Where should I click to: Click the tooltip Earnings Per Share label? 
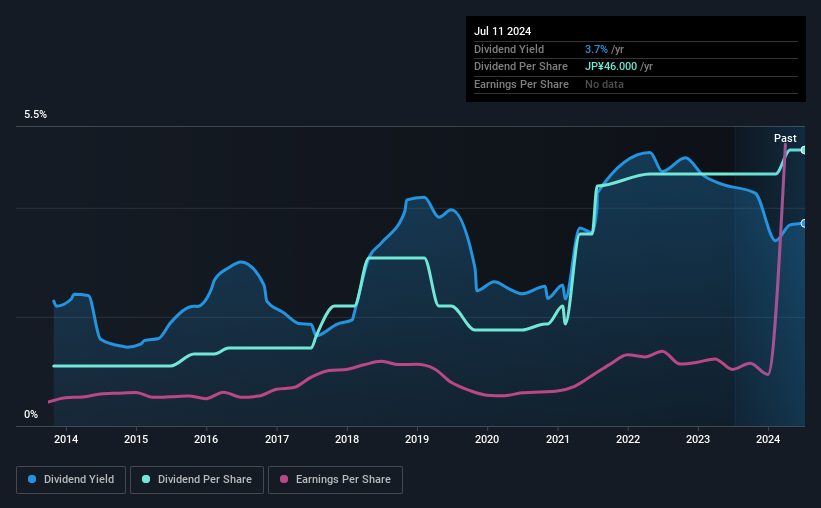tap(522, 84)
